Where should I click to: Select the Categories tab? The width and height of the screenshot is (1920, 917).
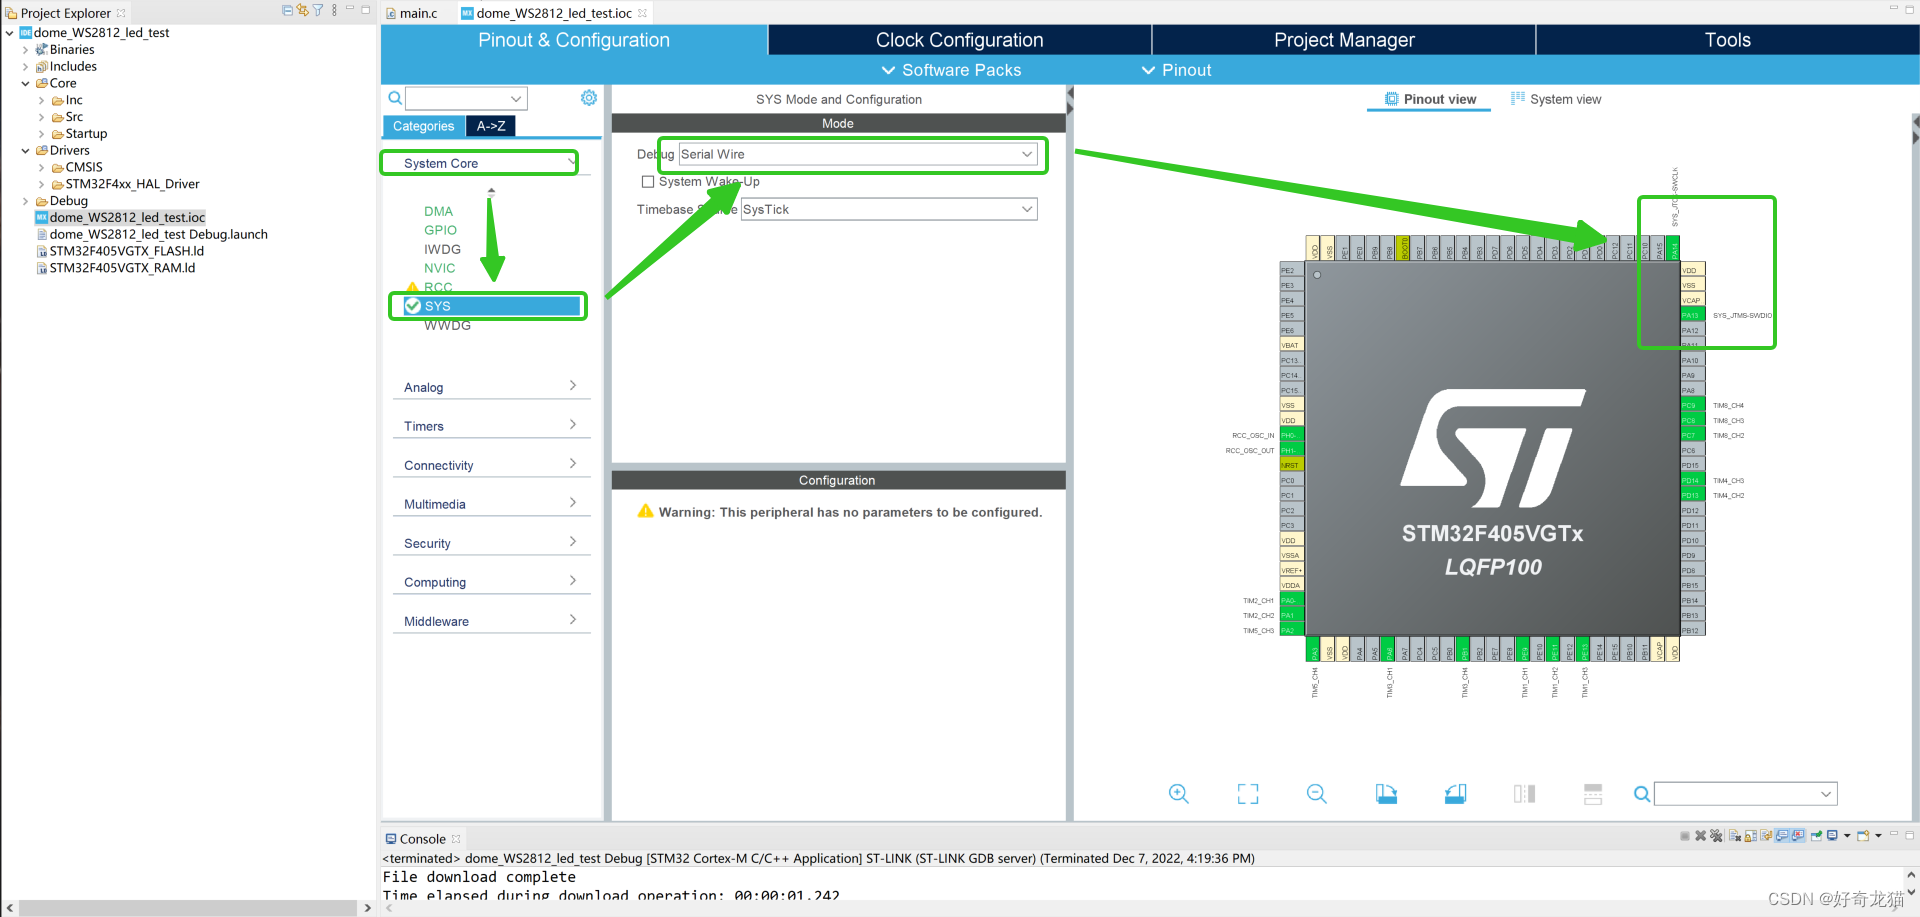[x=423, y=126]
